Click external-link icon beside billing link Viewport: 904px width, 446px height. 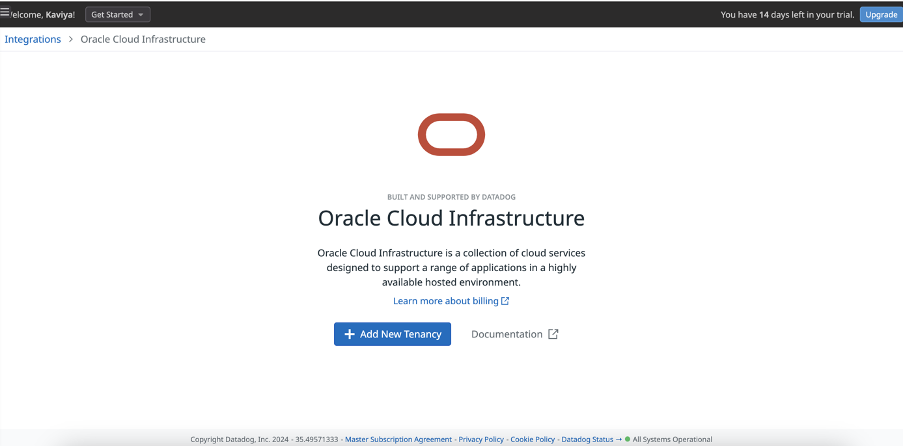pyautogui.click(x=505, y=301)
